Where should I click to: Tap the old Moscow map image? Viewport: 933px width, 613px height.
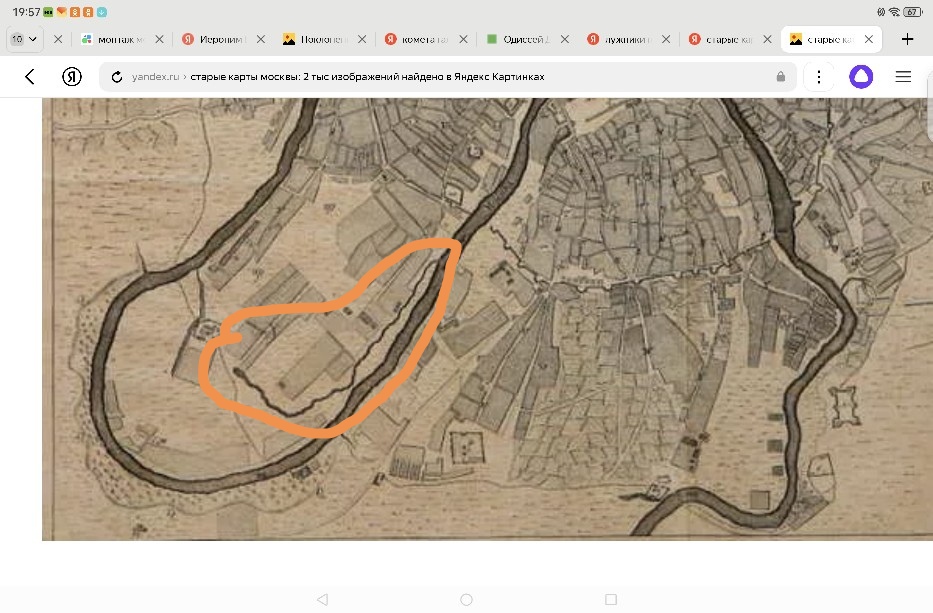(x=487, y=319)
